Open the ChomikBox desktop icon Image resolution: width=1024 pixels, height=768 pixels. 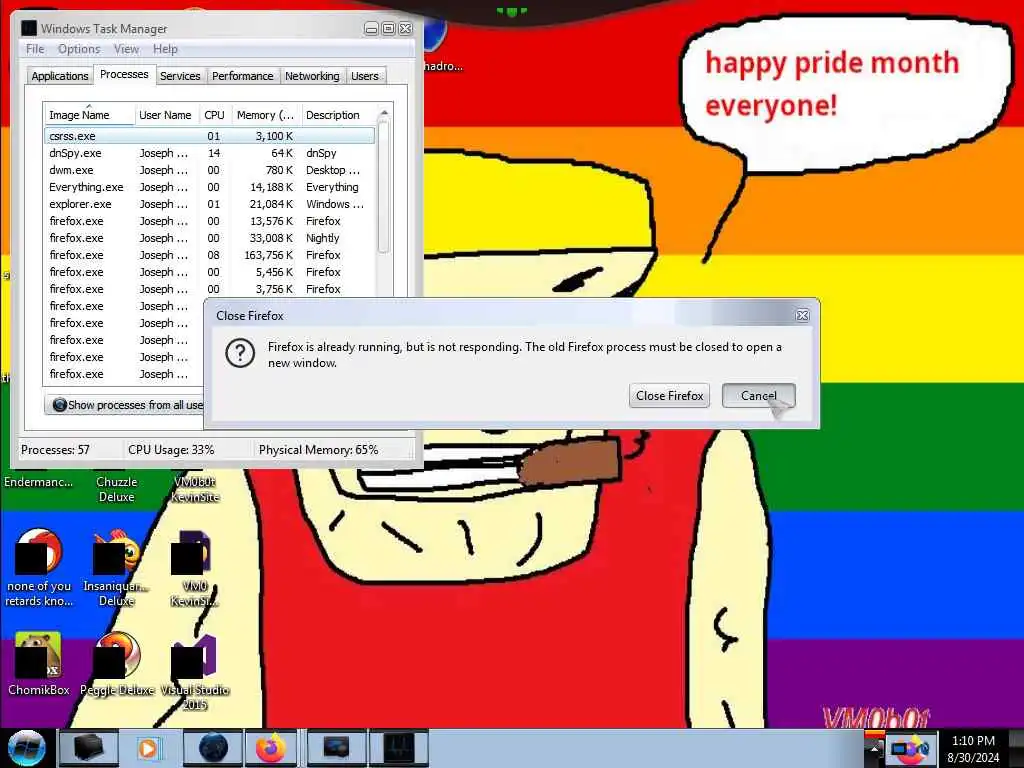pos(39,663)
